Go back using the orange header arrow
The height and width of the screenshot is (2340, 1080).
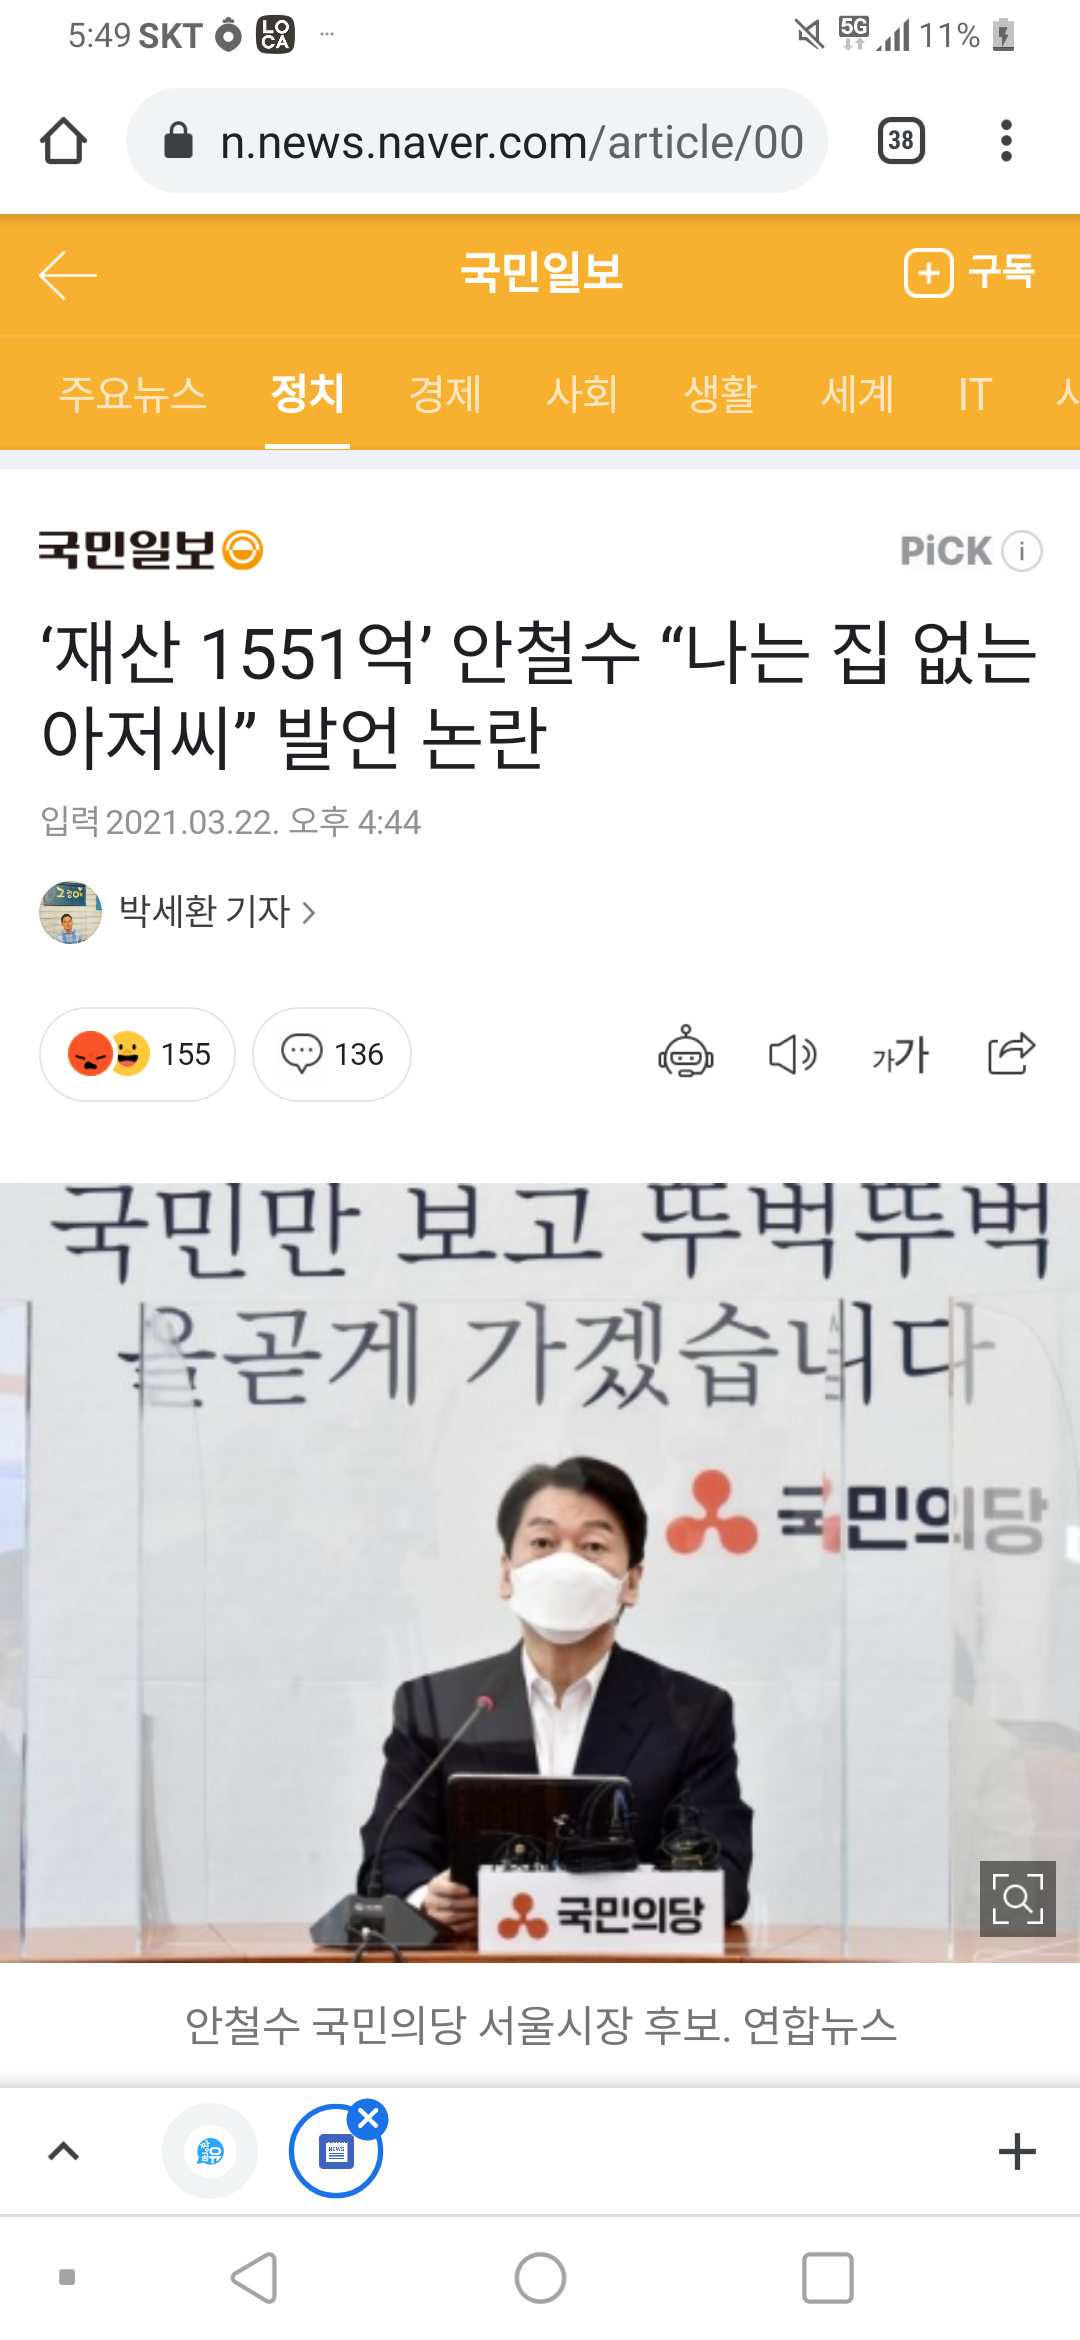coord(68,275)
